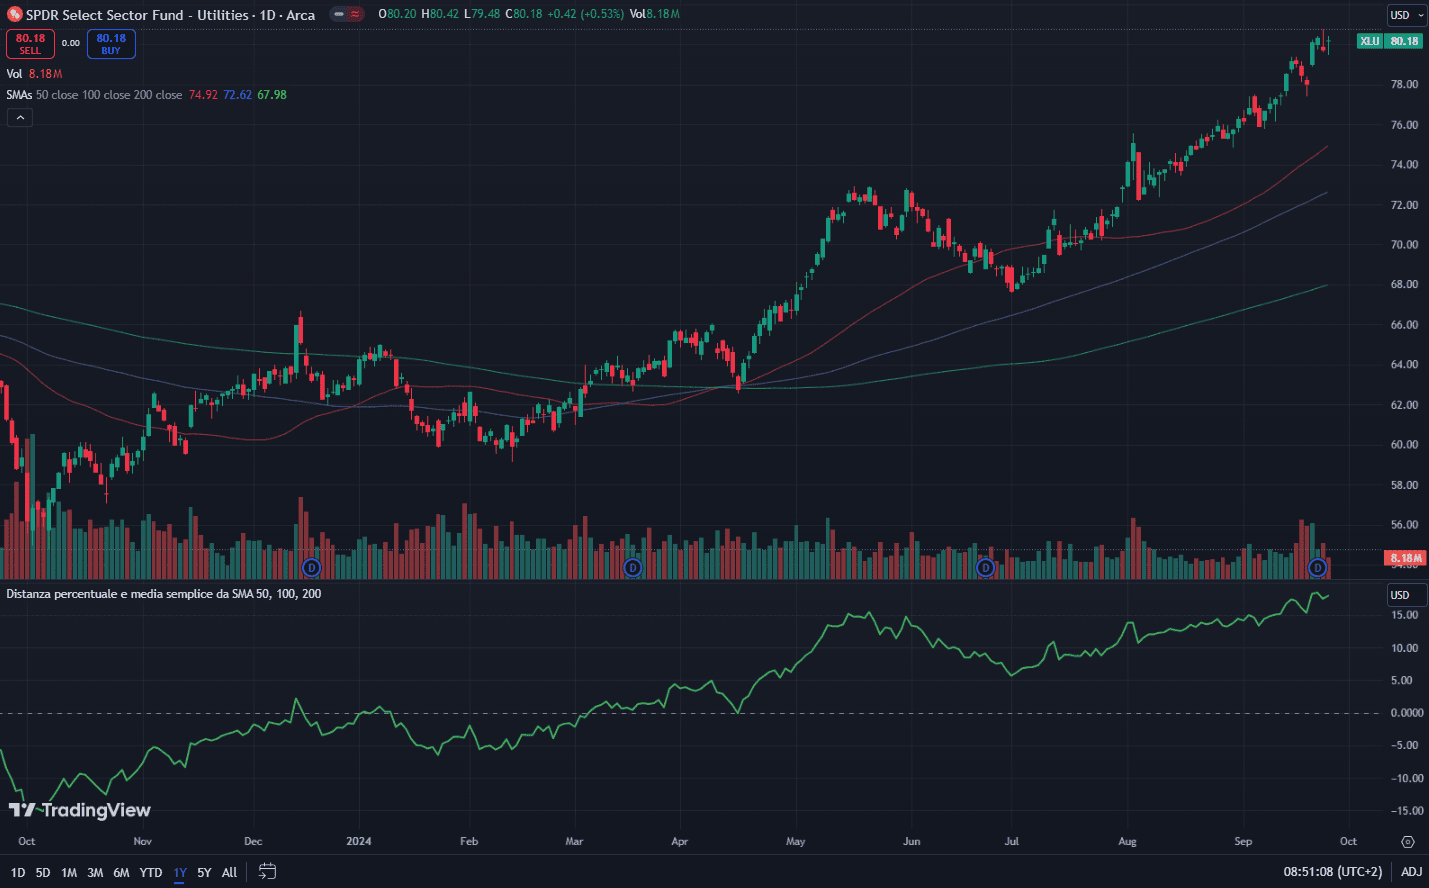
Task: Select the 1D time range
Action: (x=18, y=873)
